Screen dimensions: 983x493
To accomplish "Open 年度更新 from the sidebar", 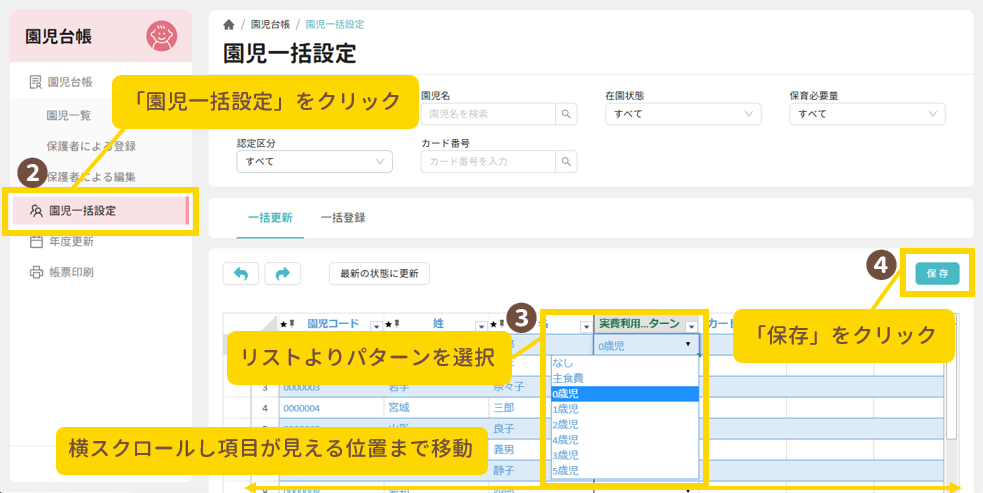I will (70, 241).
